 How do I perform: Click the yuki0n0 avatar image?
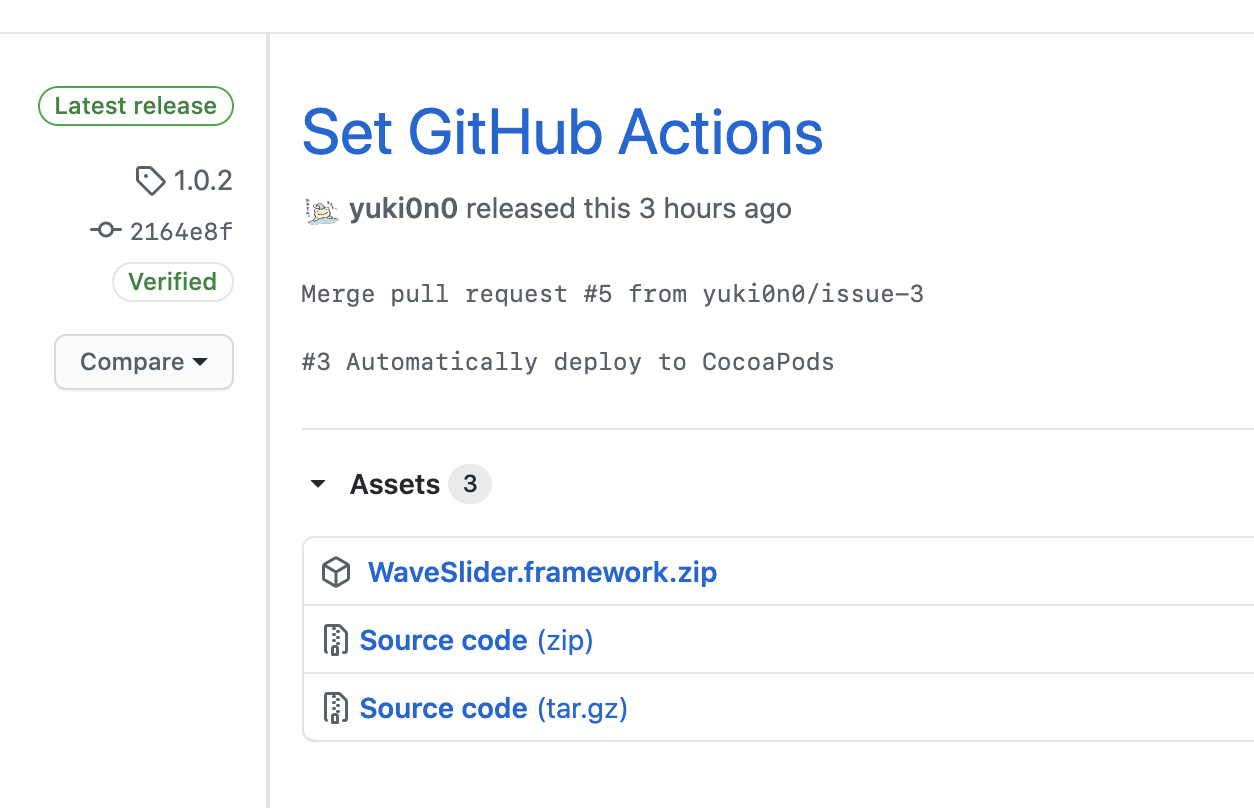point(322,210)
